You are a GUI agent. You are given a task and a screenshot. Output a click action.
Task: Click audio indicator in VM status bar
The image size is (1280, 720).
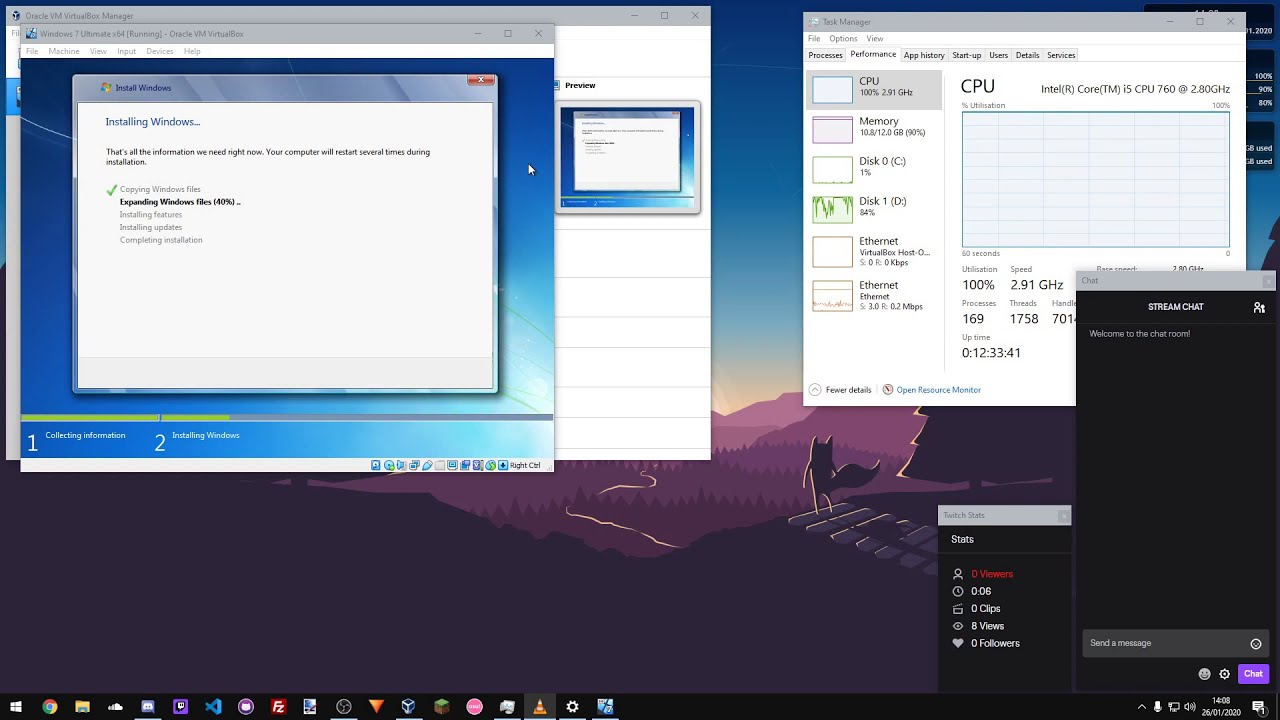[x=401, y=465]
